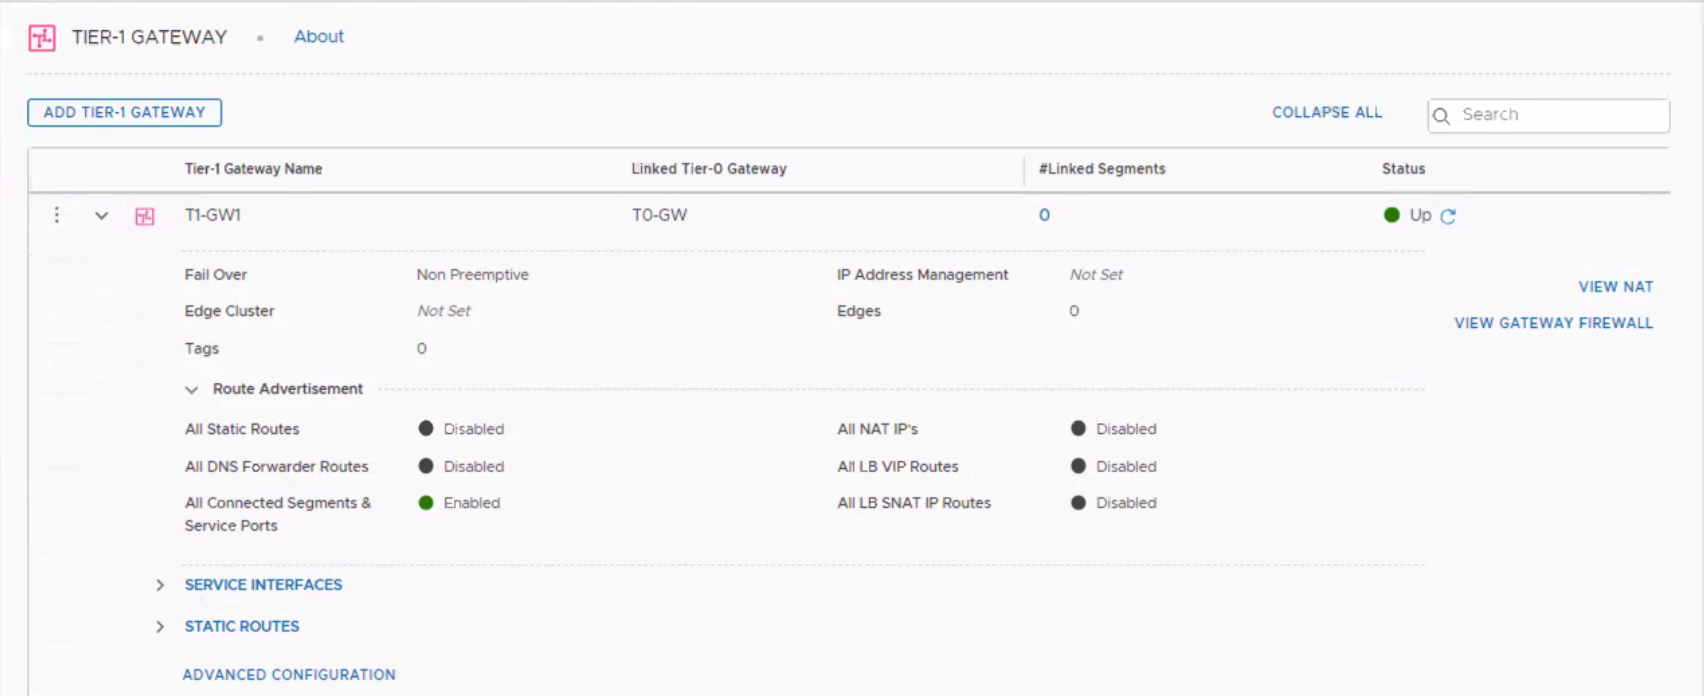Click the Tier-1 Gateway header icon

42,38
